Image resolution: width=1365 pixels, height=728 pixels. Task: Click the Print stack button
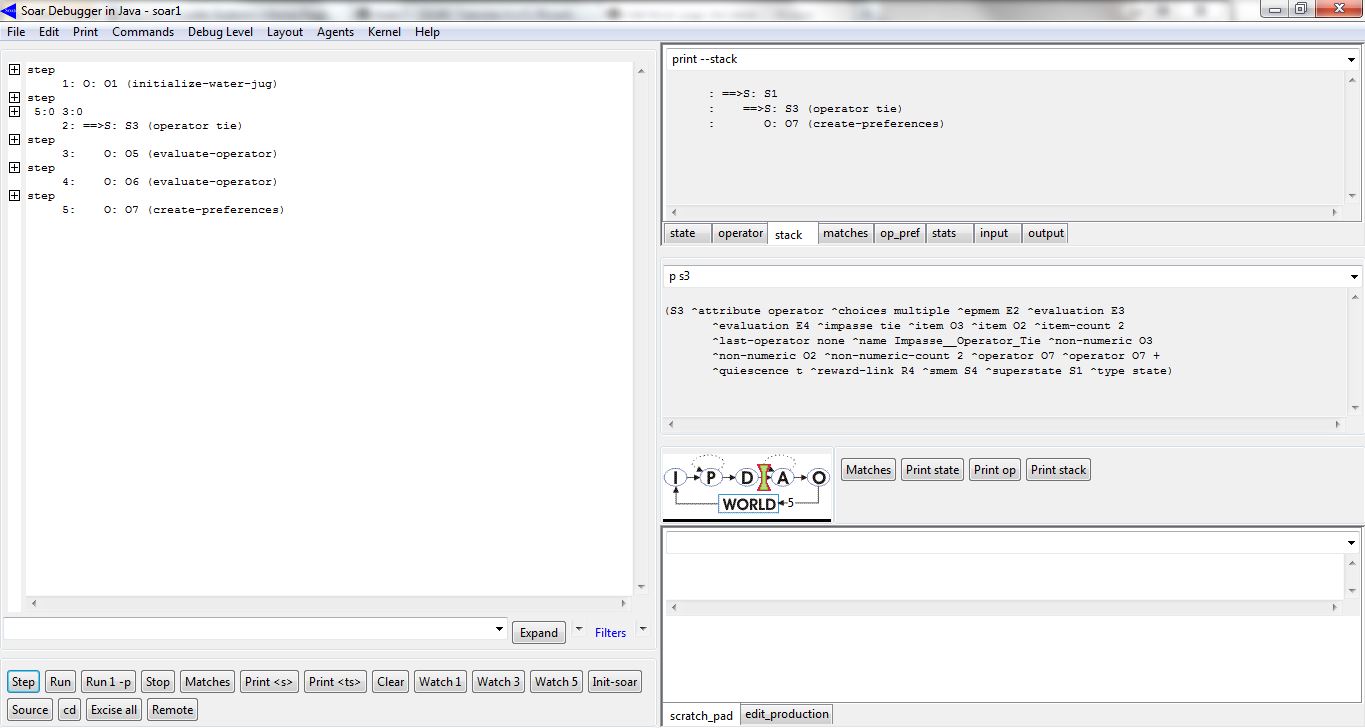pos(1058,470)
